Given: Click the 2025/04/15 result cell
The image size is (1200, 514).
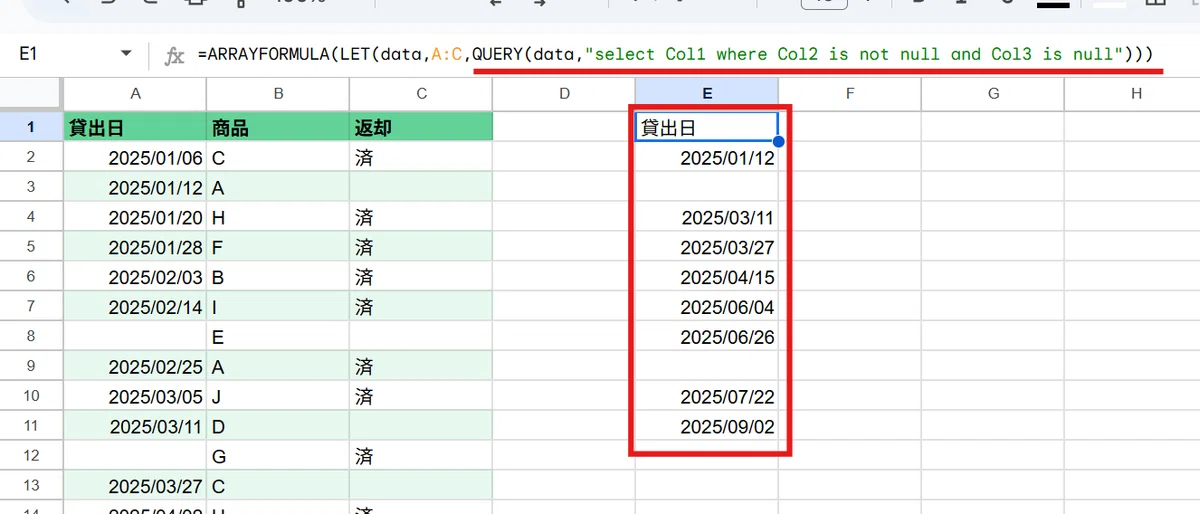Looking at the screenshot, I should coord(707,277).
